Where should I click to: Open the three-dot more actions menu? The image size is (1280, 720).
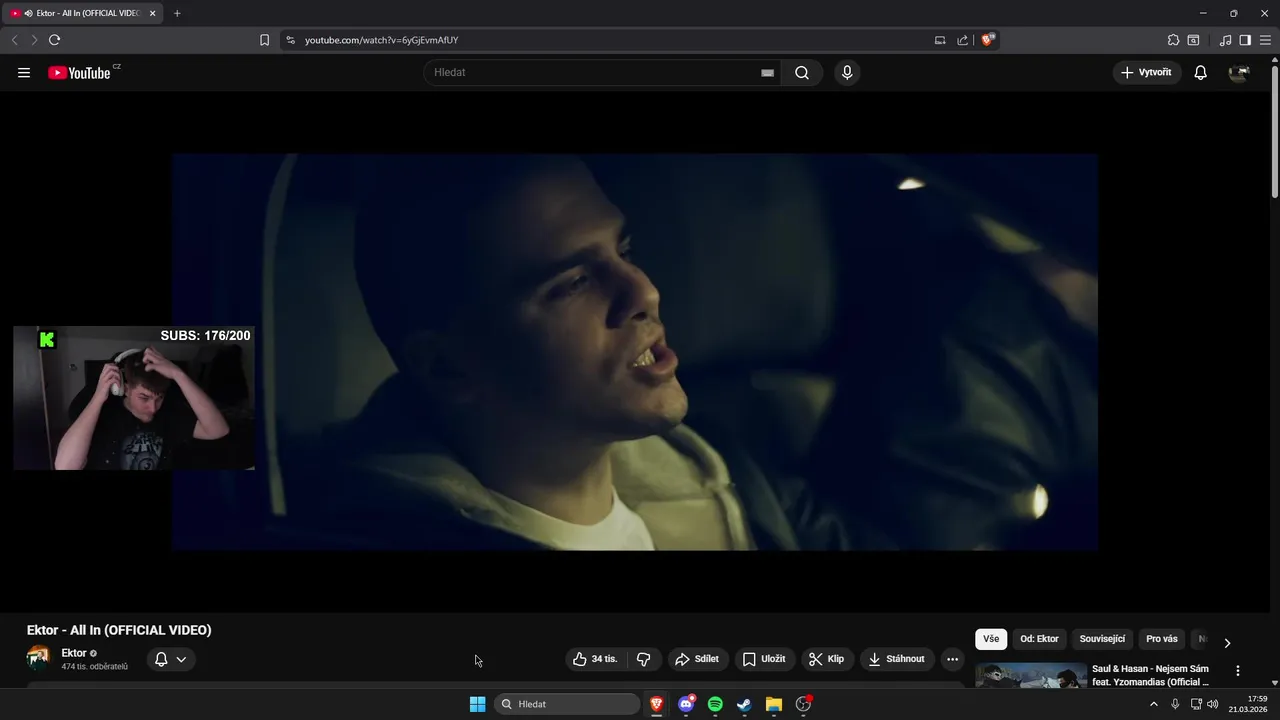point(952,659)
